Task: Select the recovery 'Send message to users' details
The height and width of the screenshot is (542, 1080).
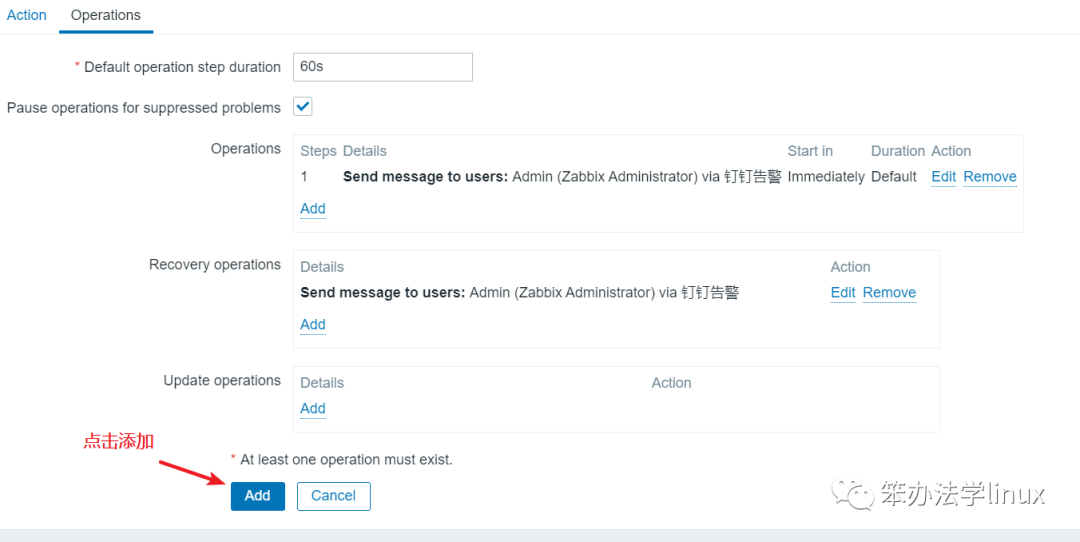Action: click(x=519, y=293)
